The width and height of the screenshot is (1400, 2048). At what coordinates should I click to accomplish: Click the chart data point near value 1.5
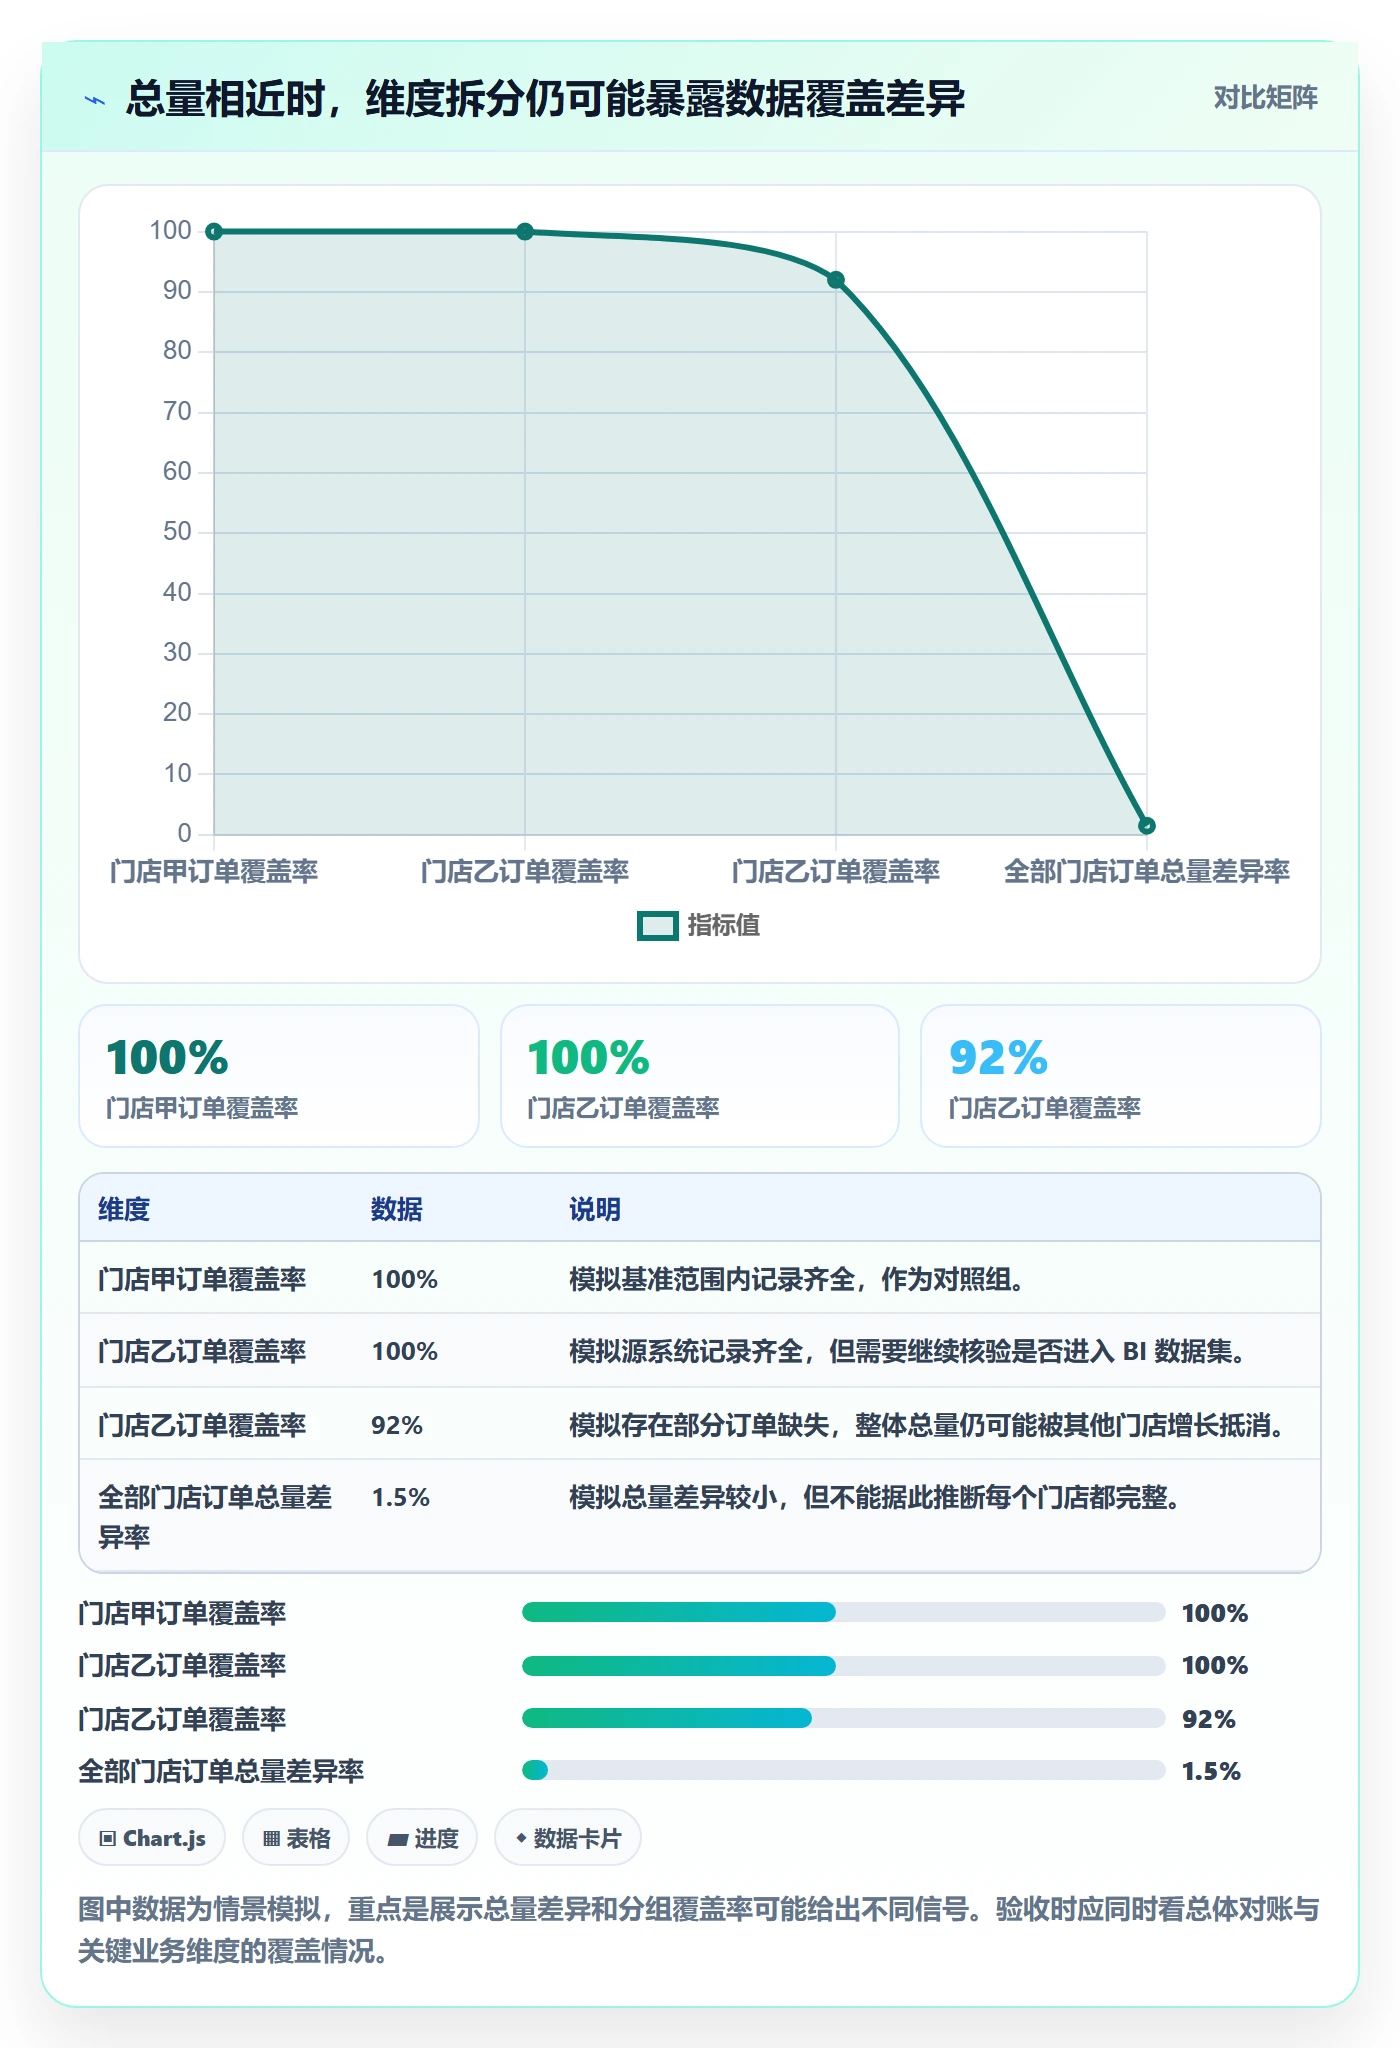click(x=1147, y=826)
